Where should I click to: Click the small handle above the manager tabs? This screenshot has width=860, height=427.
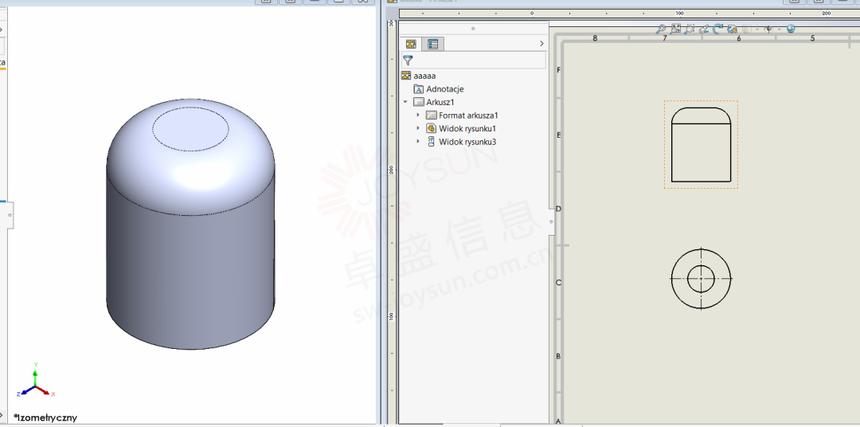click(x=473, y=29)
